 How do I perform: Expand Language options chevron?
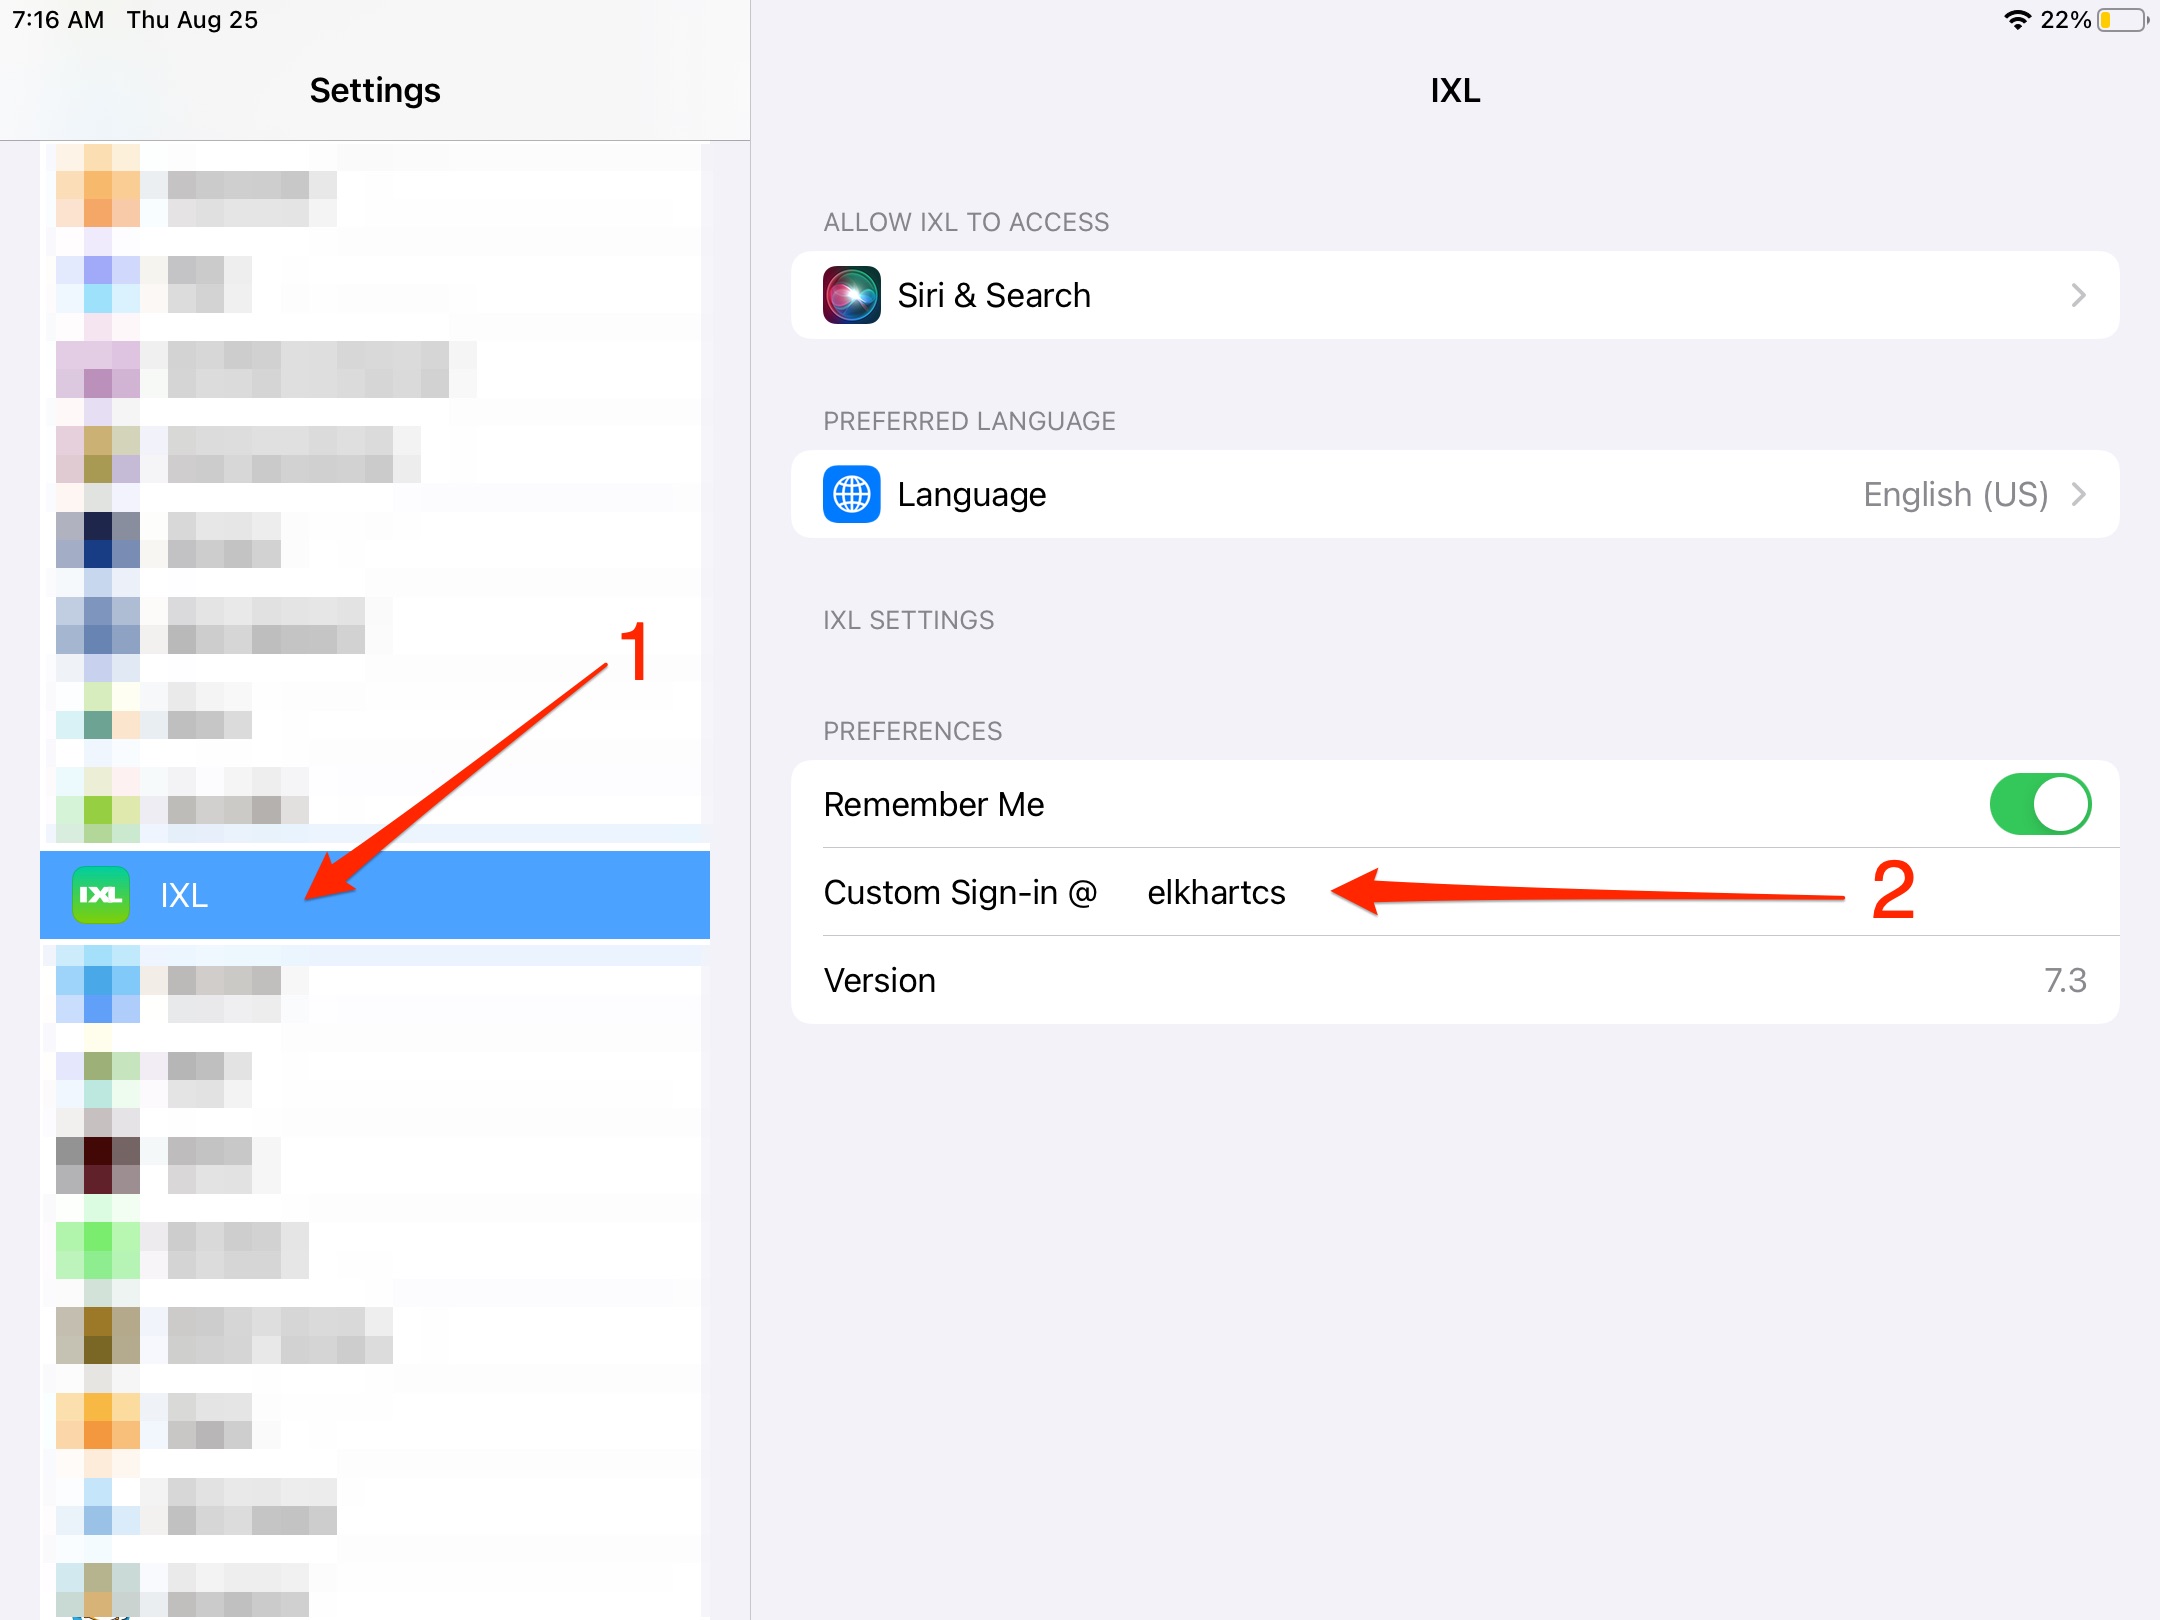tap(2079, 494)
